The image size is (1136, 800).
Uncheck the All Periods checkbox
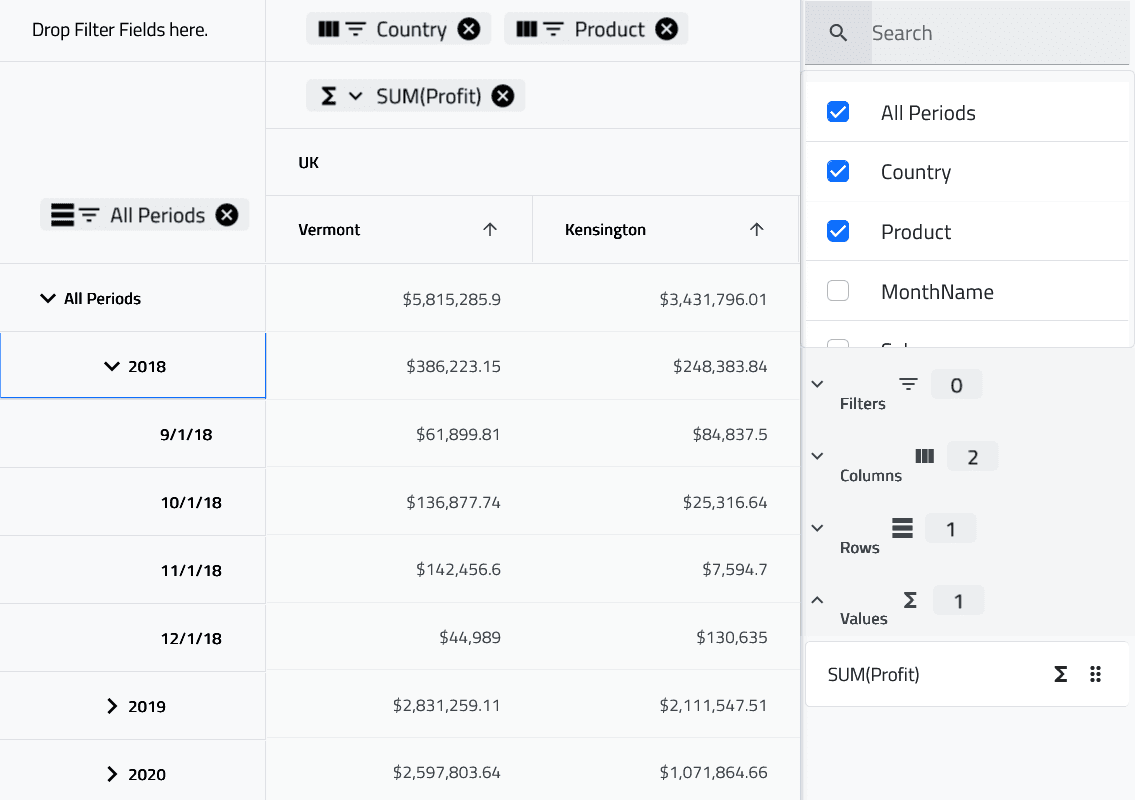click(x=838, y=112)
